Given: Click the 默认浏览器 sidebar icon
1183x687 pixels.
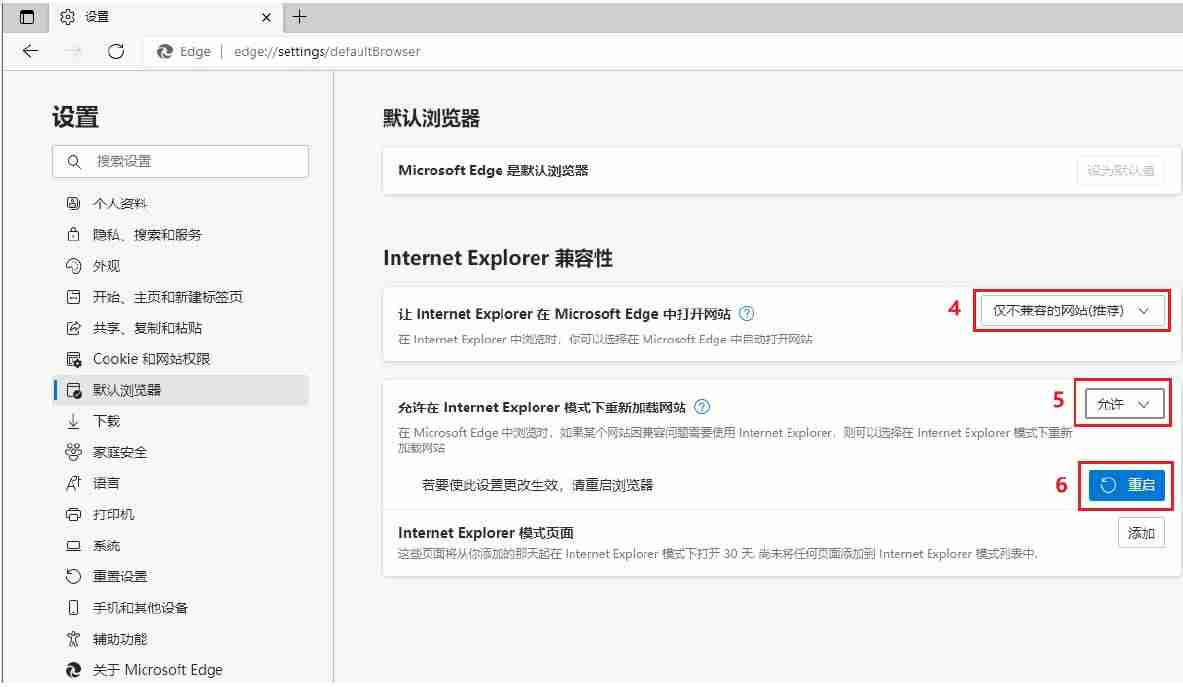Looking at the screenshot, I should tap(73, 390).
